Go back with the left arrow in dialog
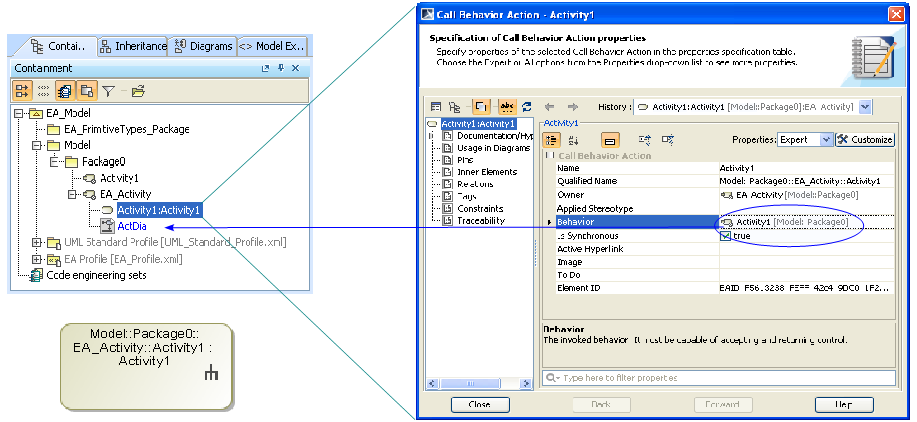This screenshot has width=917, height=422. pos(549,107)
